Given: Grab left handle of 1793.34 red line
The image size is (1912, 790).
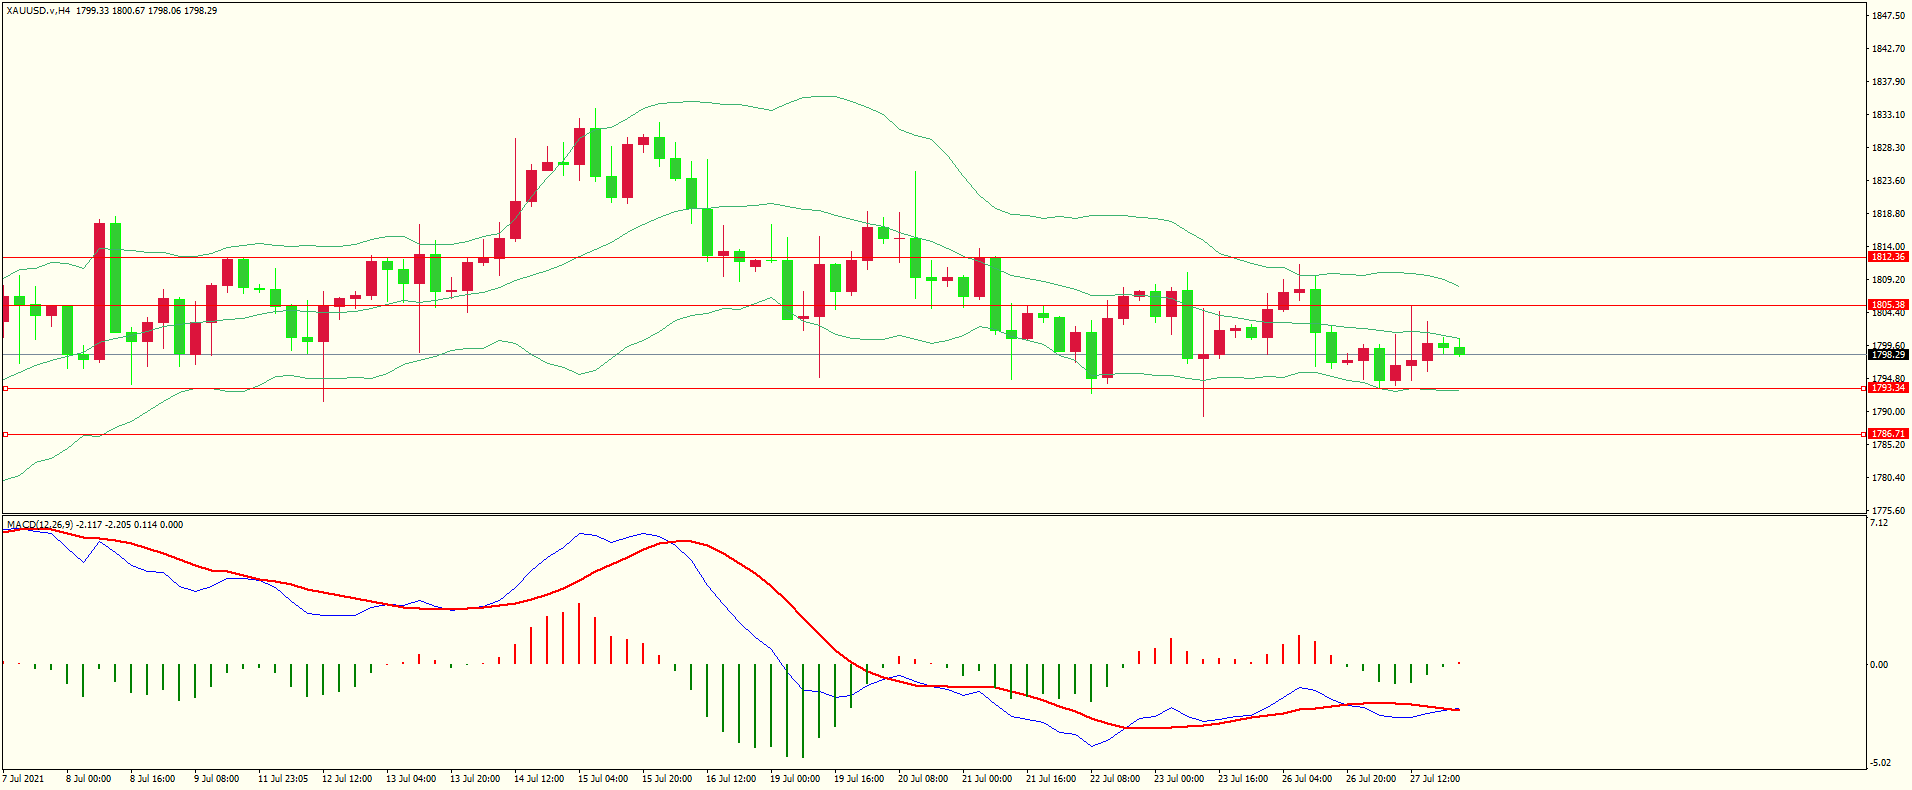Looking at the screenshot, I should click(5, 388).
